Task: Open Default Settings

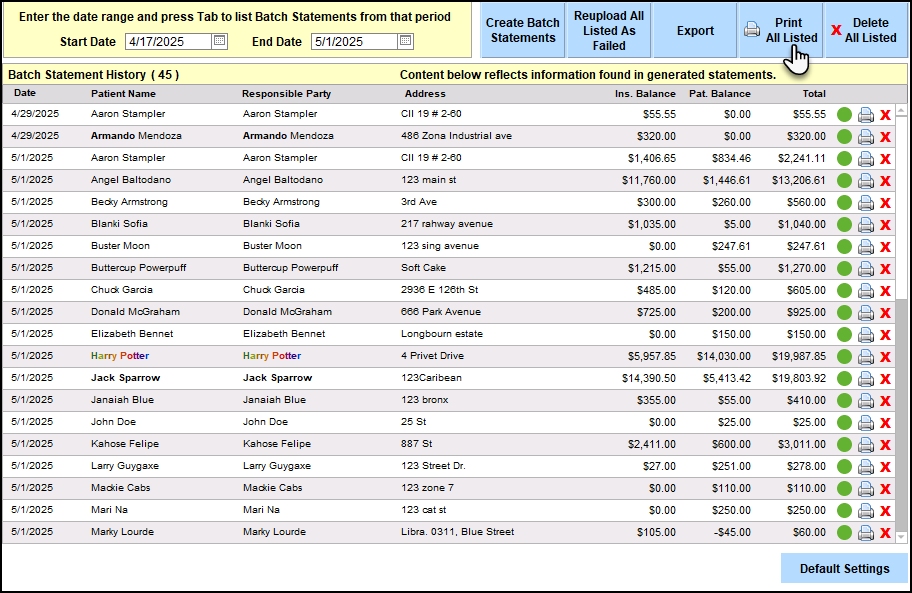Action: [844, 569]
